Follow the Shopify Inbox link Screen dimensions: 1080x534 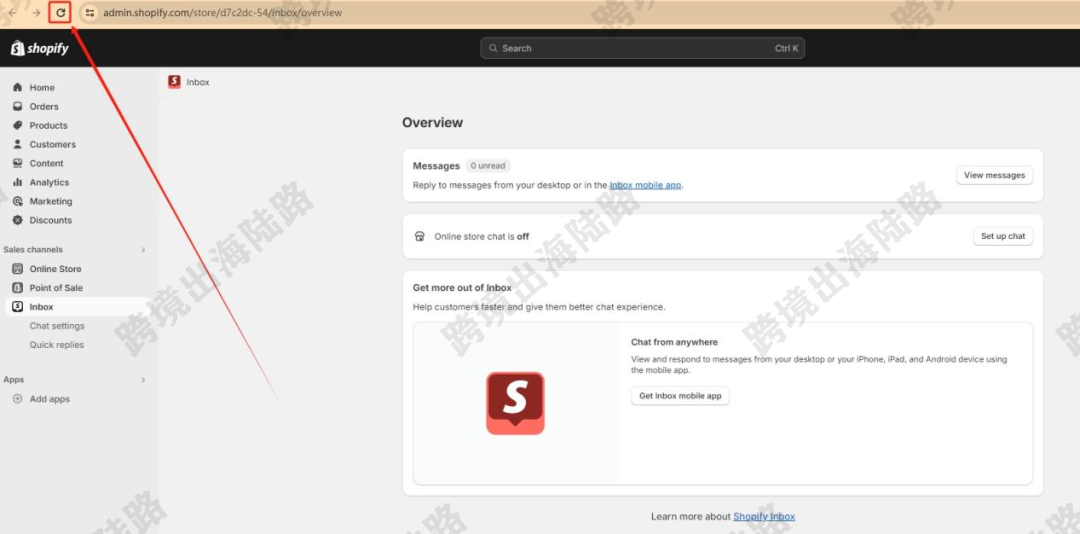(x=764, y=516)
